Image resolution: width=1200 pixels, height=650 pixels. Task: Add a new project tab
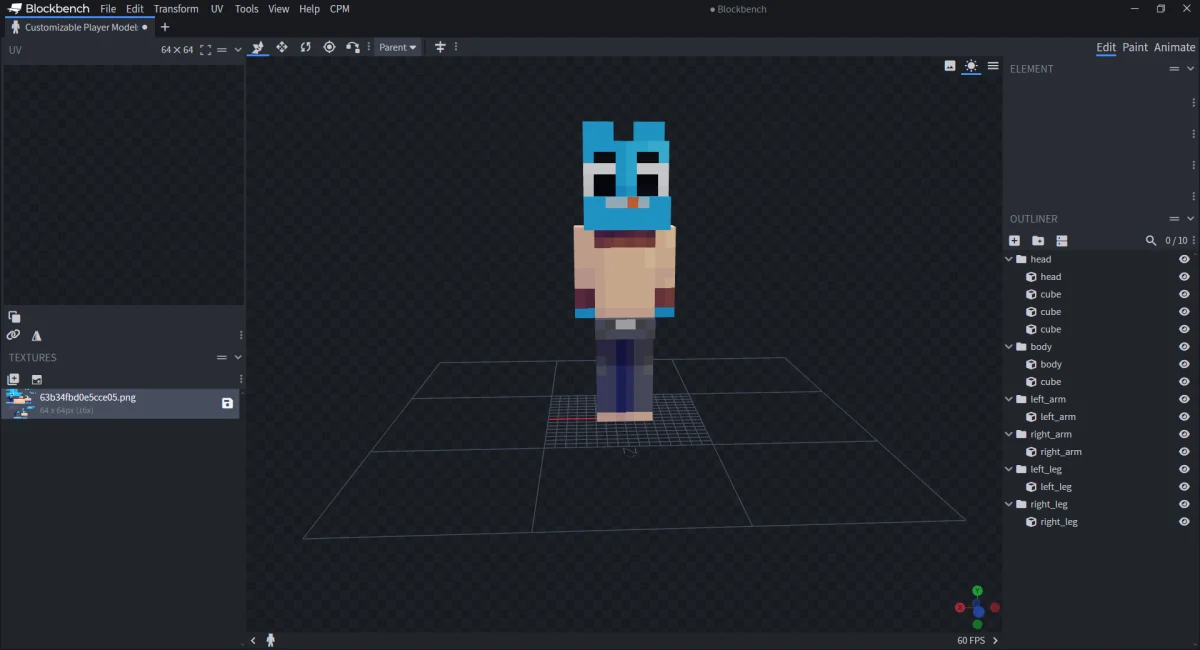click(165, 27)
